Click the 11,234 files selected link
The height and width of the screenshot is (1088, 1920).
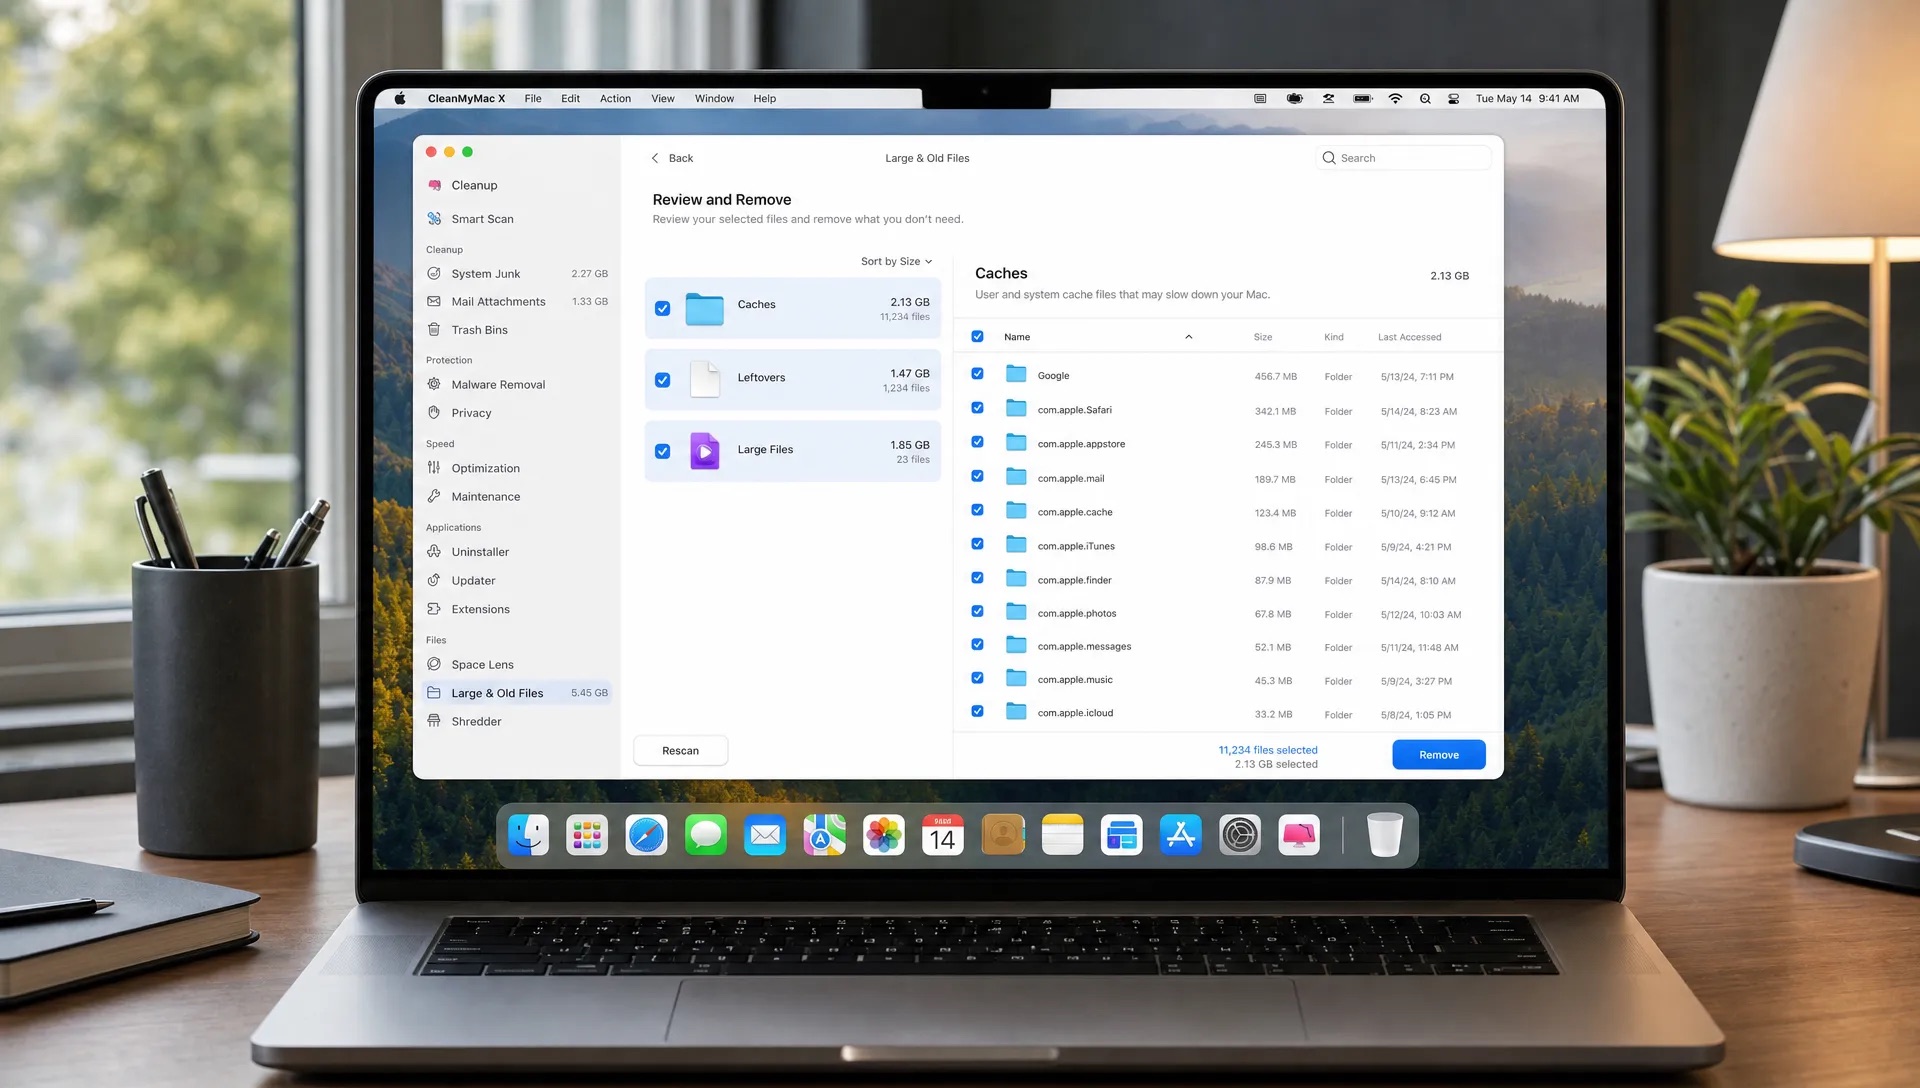click(x=1267, y=751)
